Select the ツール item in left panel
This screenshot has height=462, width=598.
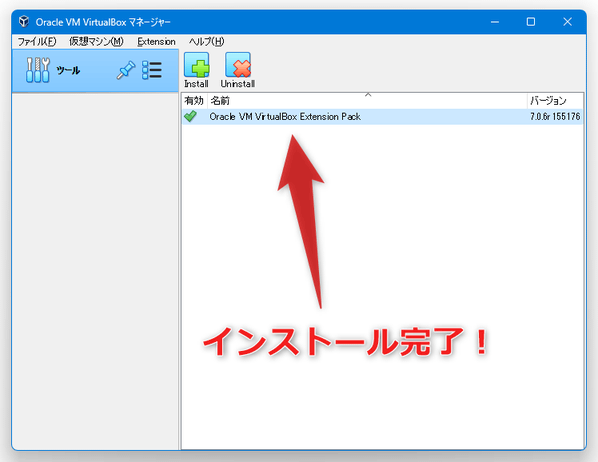click(95, 71)
